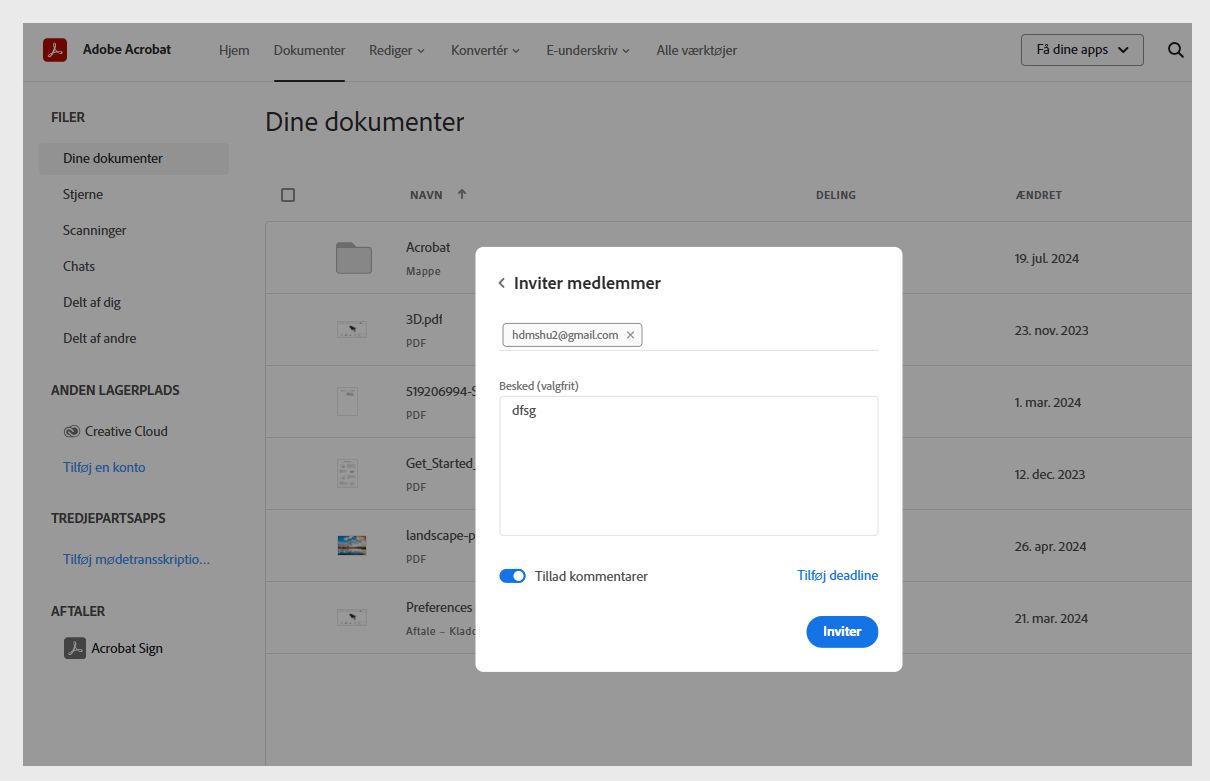Click the 3D.pdf file icon
Viewport: 1210px width, 781px height.
click(x=351, y=329)
